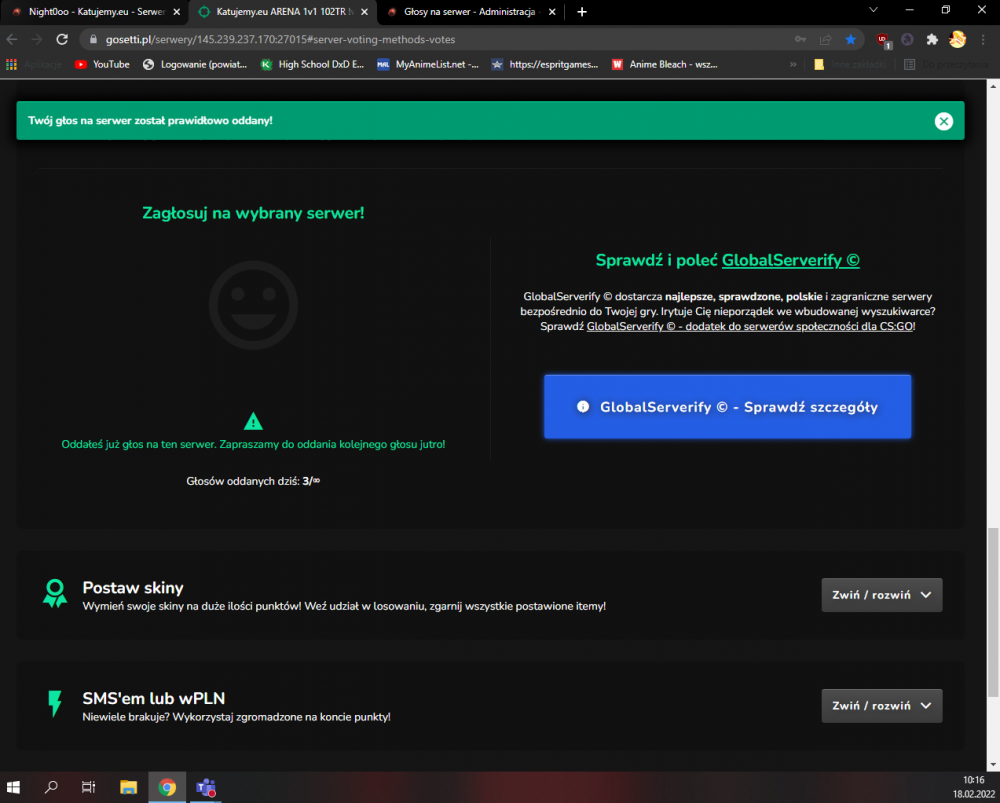
Task: Open the Apps grid shortcut in bookmarks bar
Action: click(x=11, y=64)
